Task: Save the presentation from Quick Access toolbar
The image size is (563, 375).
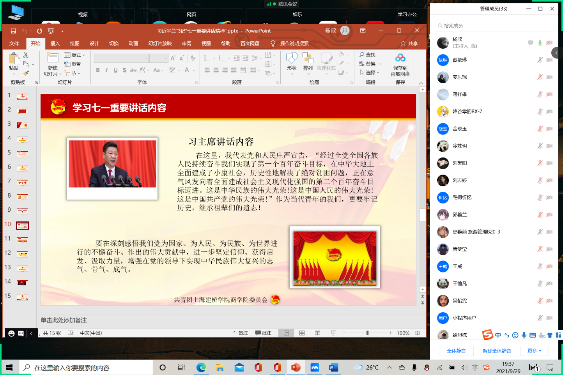Action: tap(13, 31)
